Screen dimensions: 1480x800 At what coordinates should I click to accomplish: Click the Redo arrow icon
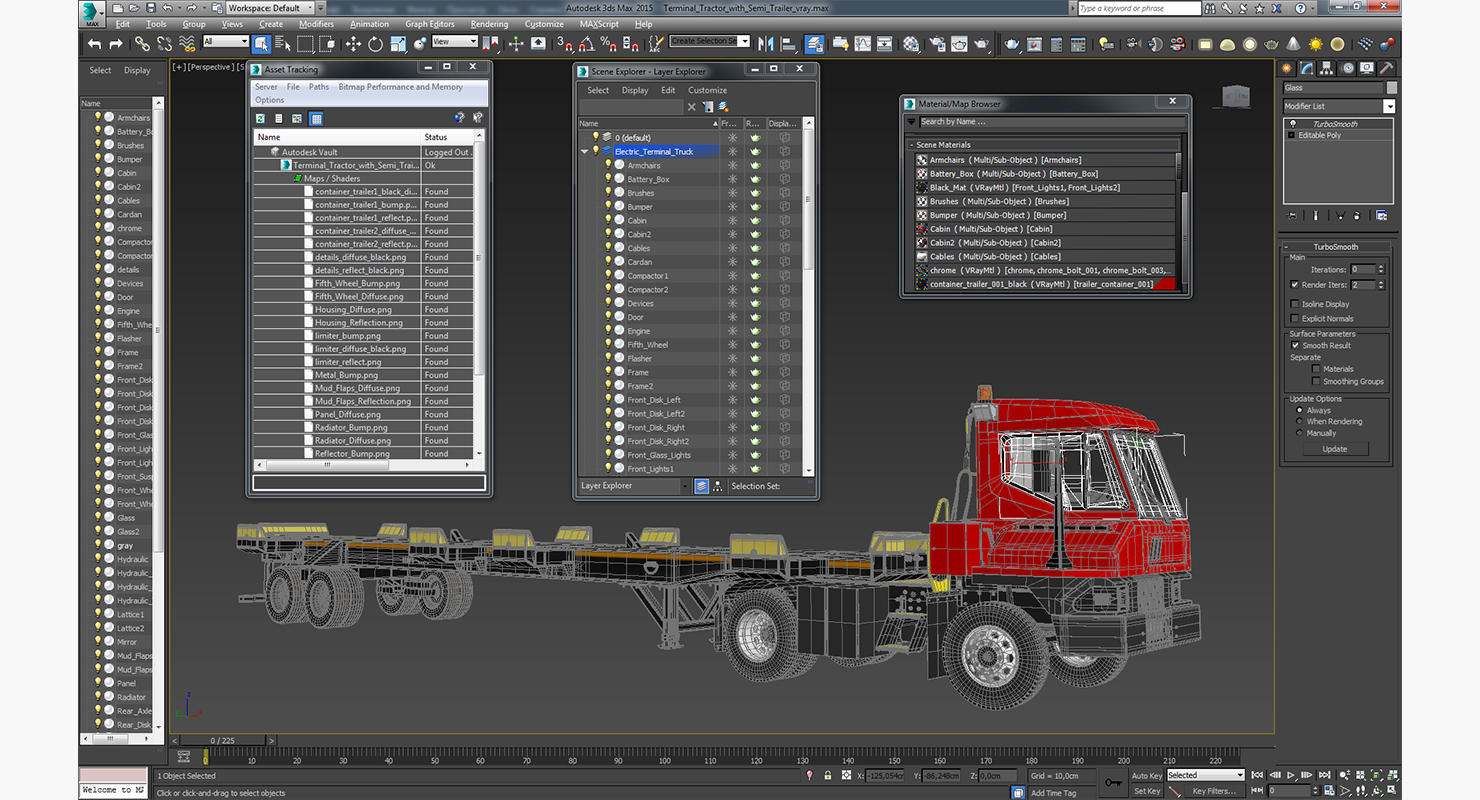coord(116,44)
